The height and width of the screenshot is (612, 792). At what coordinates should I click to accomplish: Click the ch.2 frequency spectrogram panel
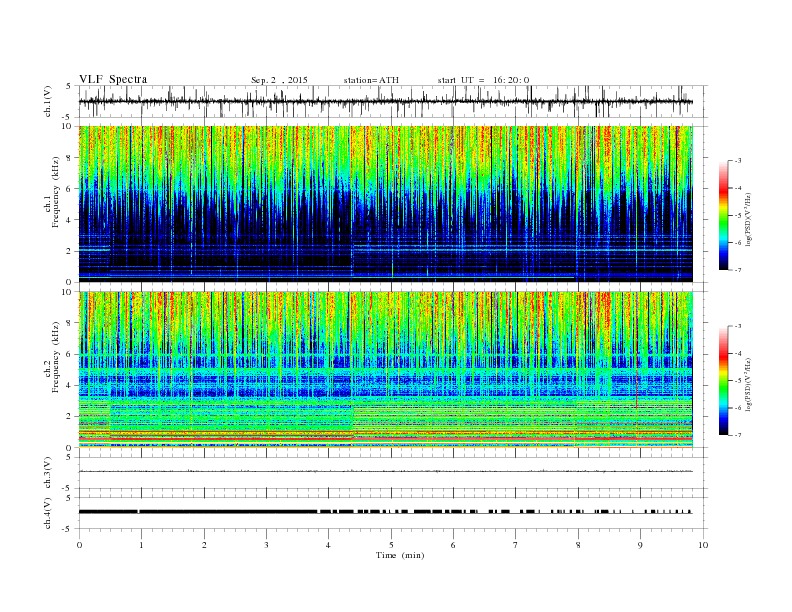click(393, 370)
